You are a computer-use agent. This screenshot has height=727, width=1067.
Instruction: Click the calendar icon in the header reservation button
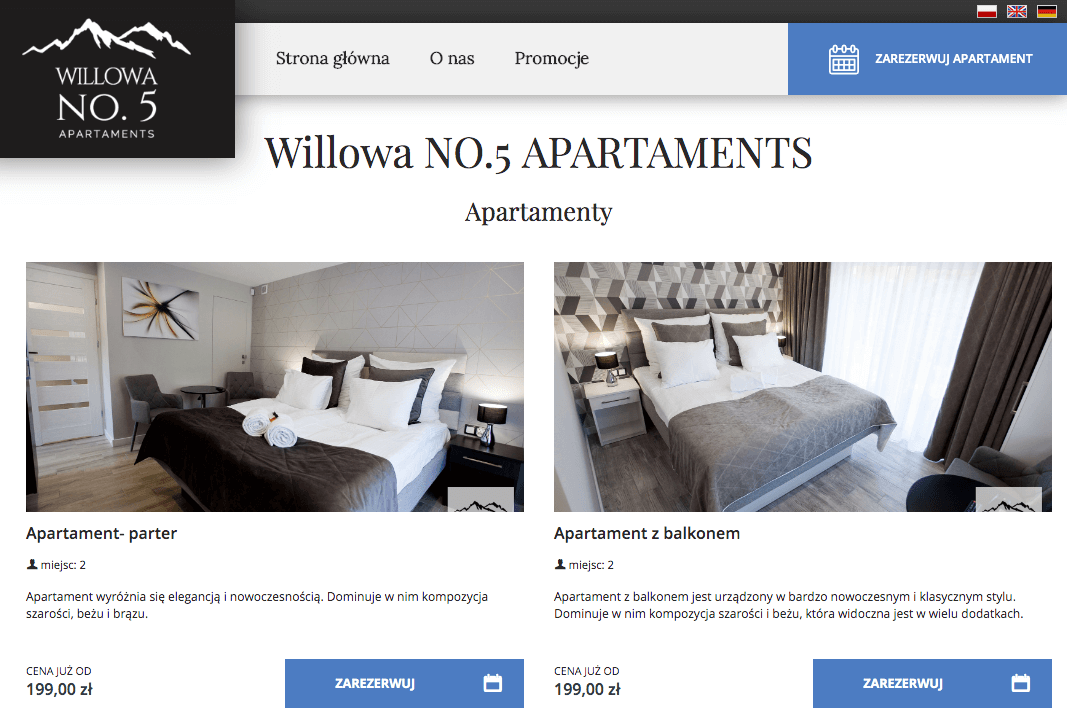click(x=844, y=59)
